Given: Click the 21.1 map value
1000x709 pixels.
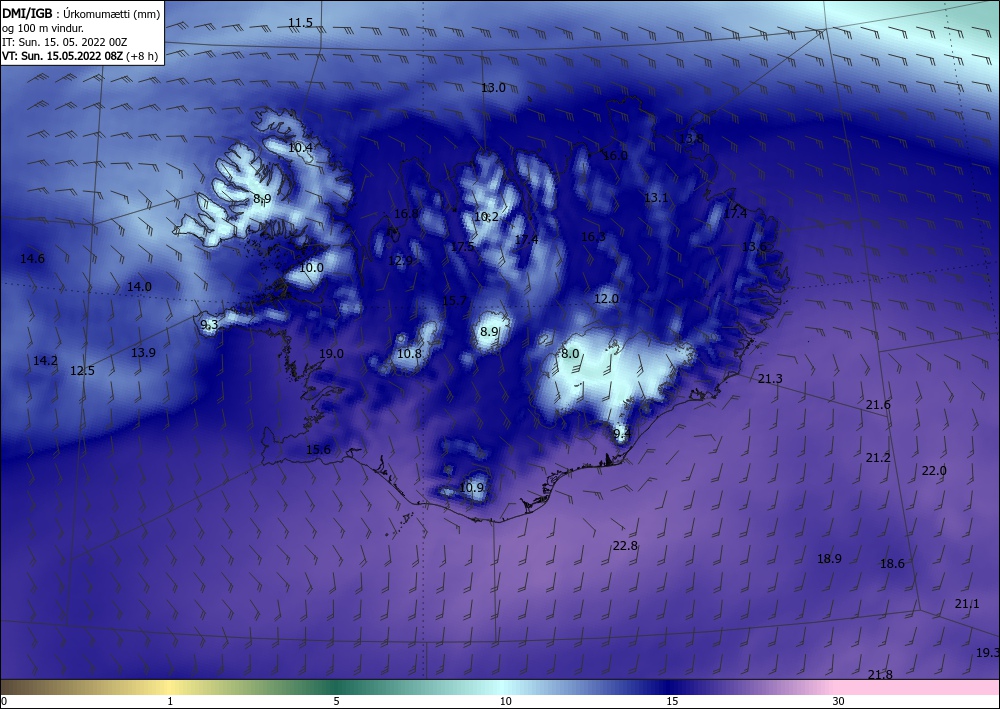Looking at the screenshot, I should click(x=967, y=604).
